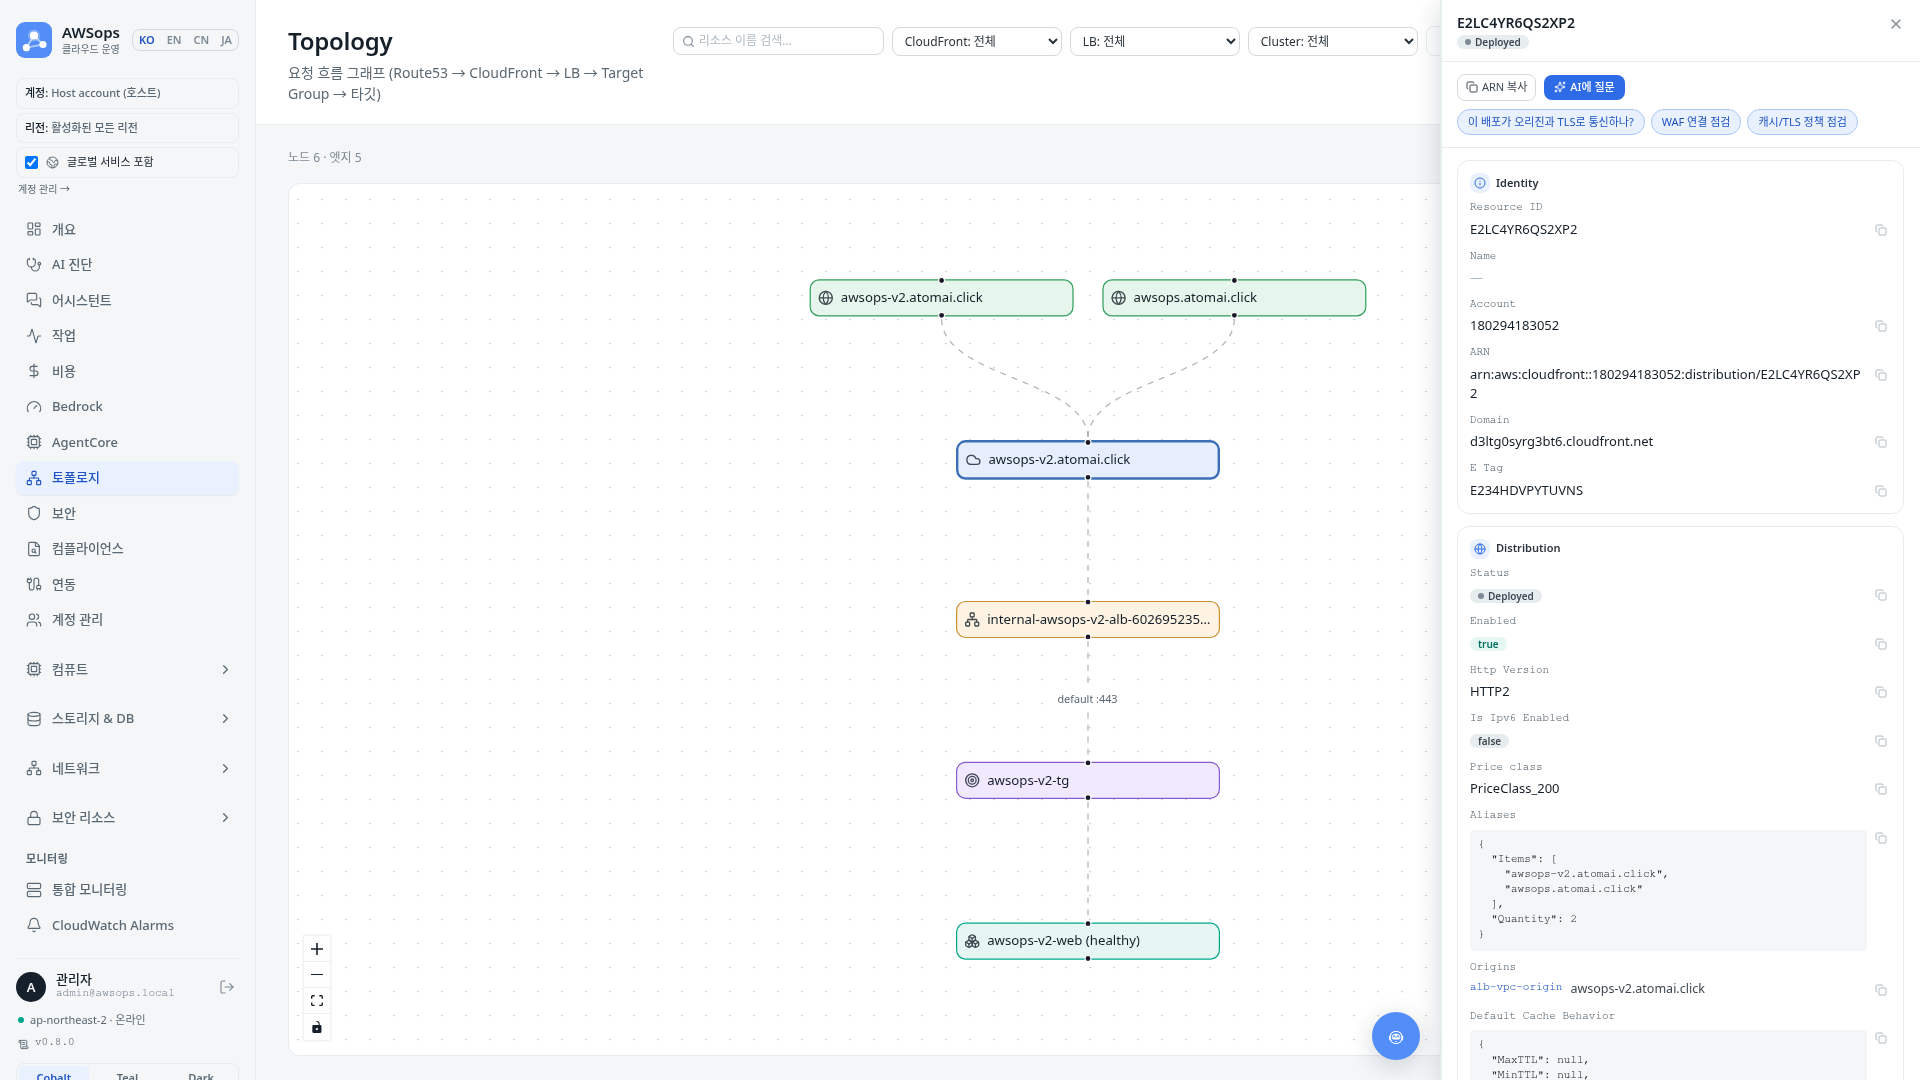Open the LB filter dropdown
Screen dimensions: 1920x1080
[1155, 41]
